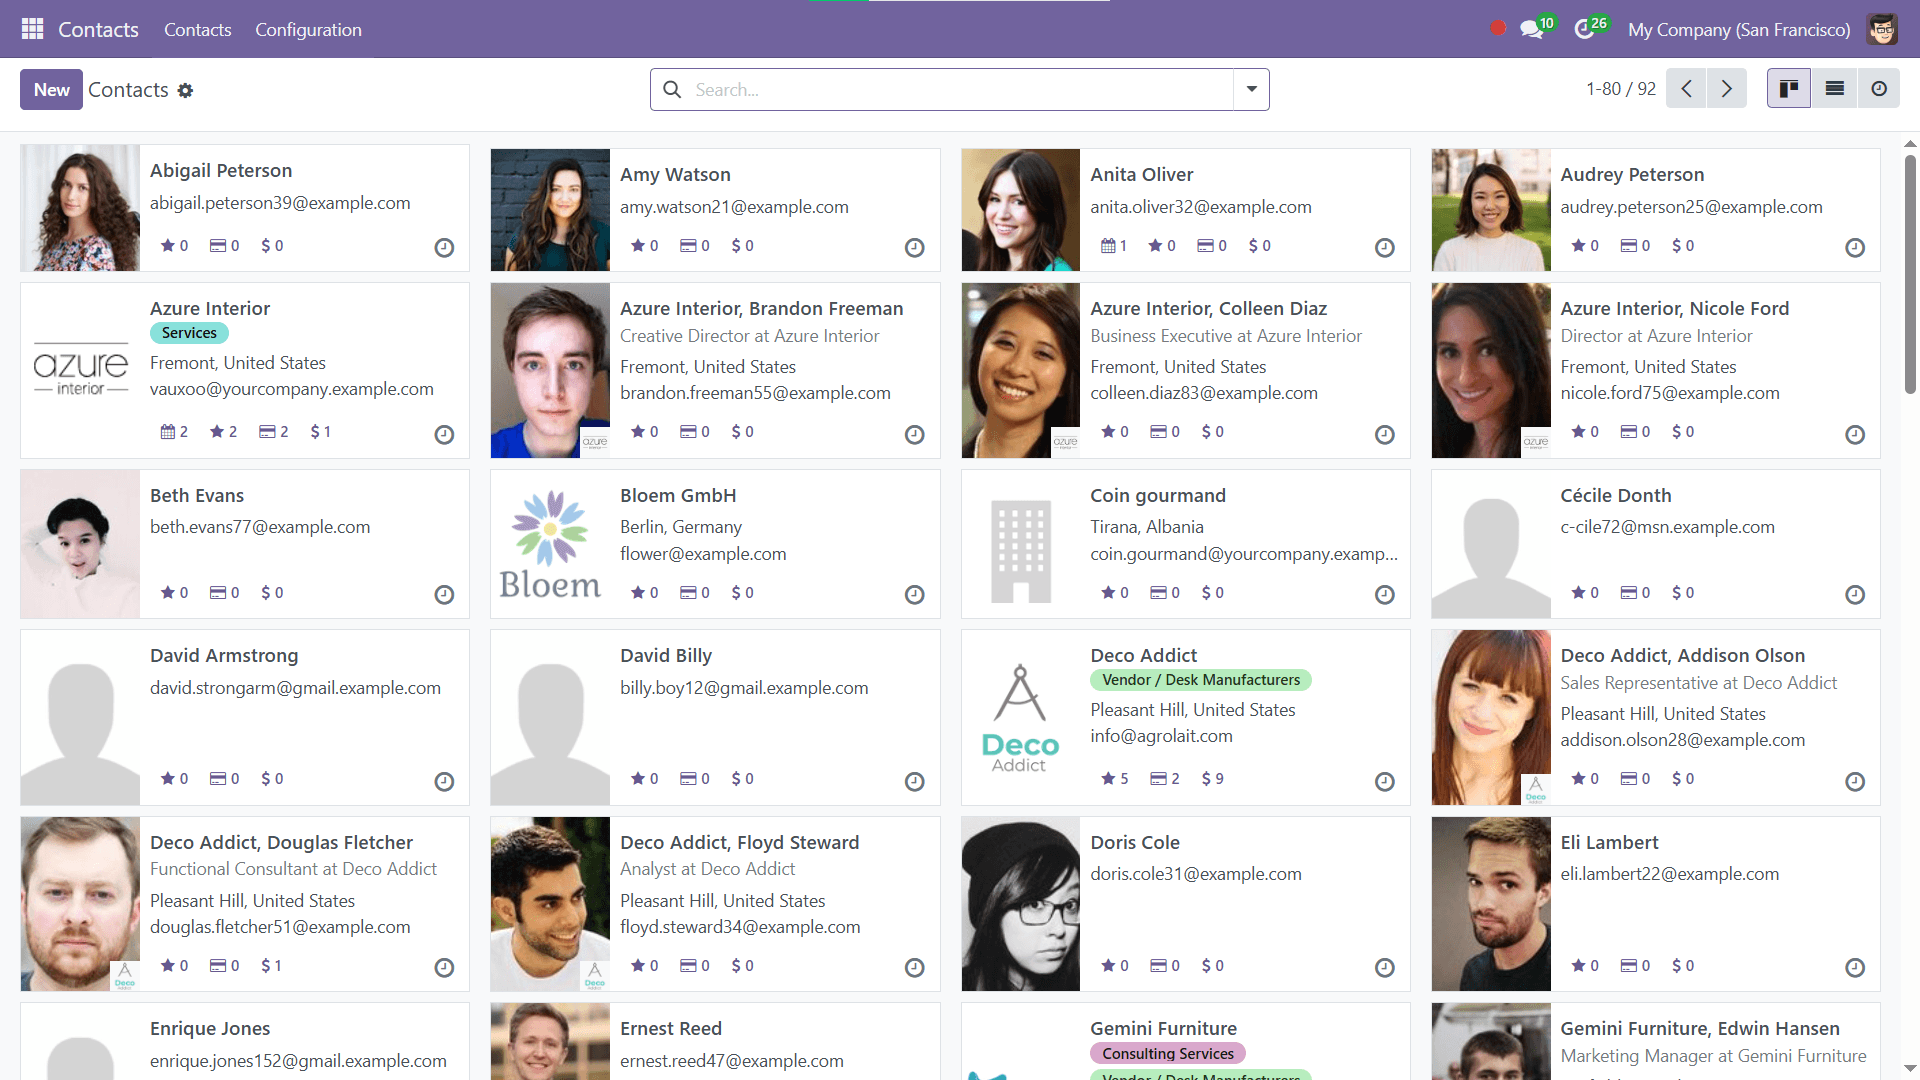Open the main apps grid menu
The height and width of the screenshot is (1080, 1920).
[32, 29]
